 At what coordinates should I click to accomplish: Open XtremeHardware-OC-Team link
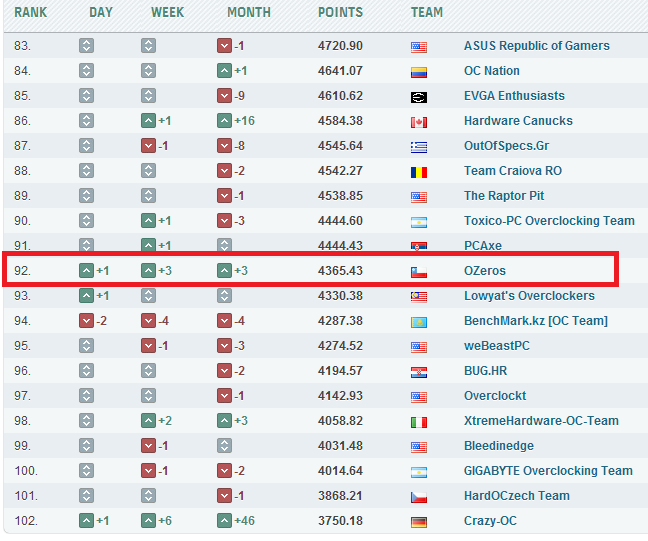[541, 421]
